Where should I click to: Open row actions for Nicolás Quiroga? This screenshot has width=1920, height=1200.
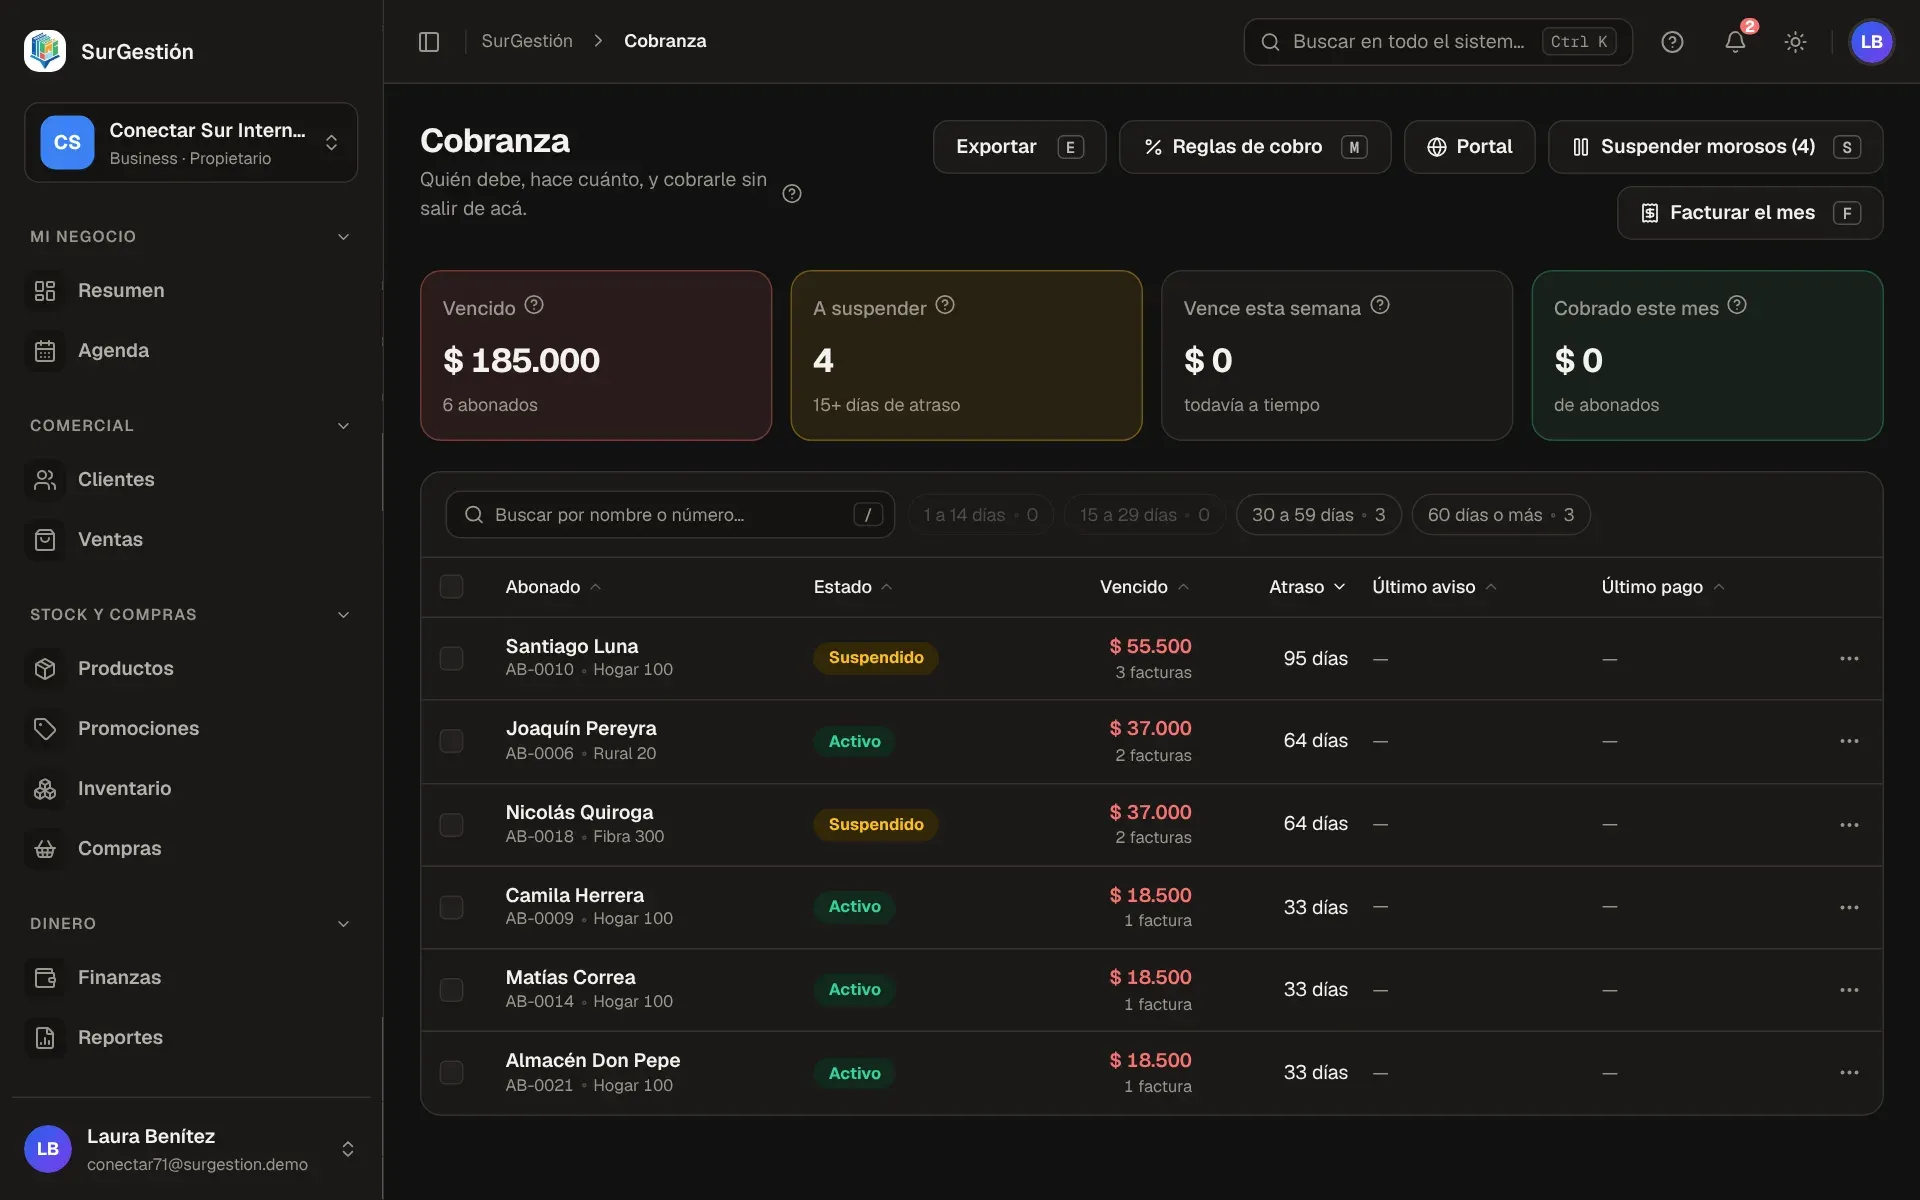tap(1849, 825)
